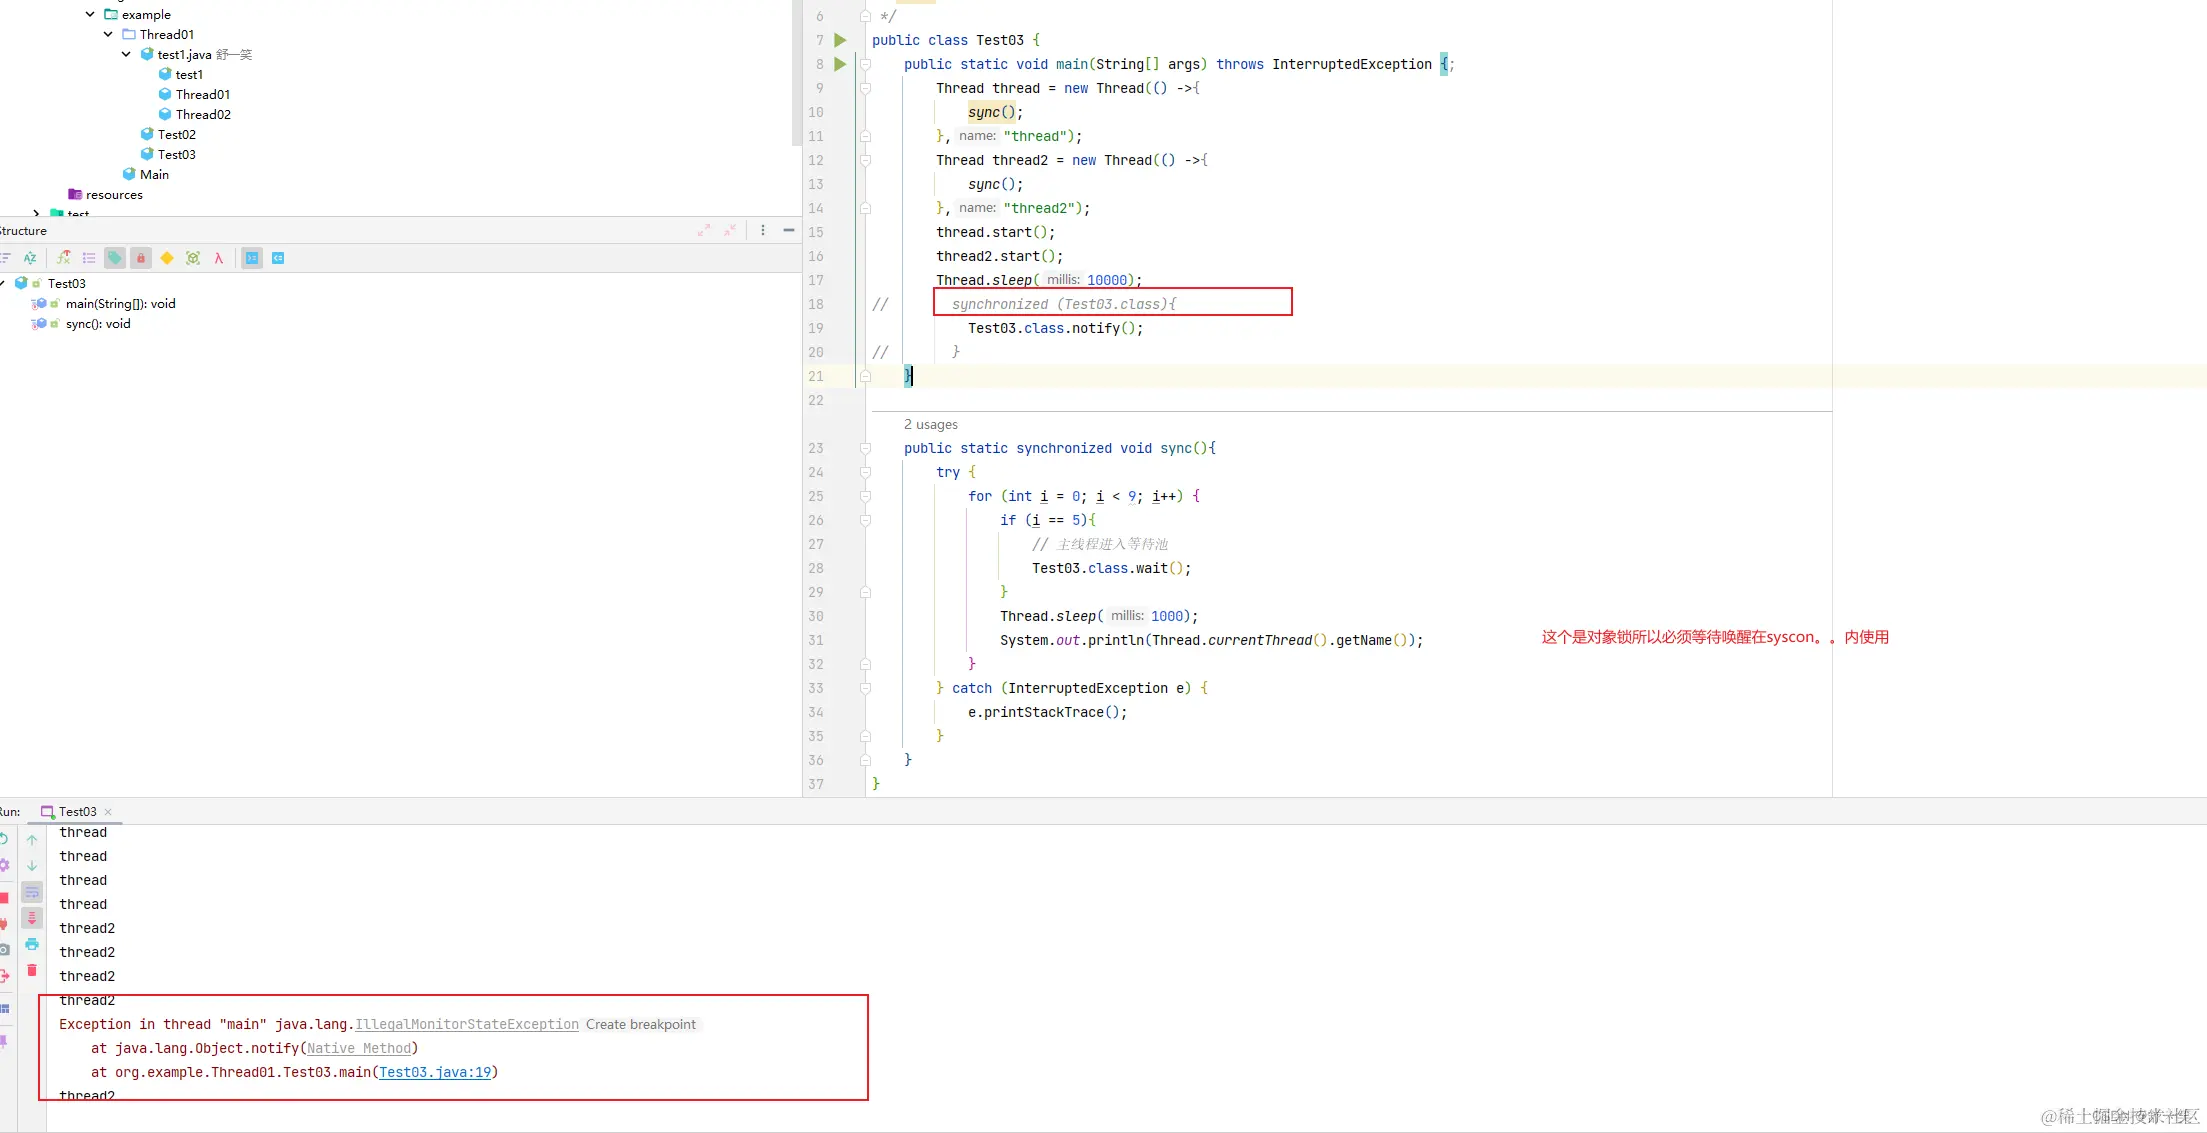This screenshot has width=2207, height=1133.
Task: Click the Sort Alphabetically icon in Structure
Action: tap(30, 258)
